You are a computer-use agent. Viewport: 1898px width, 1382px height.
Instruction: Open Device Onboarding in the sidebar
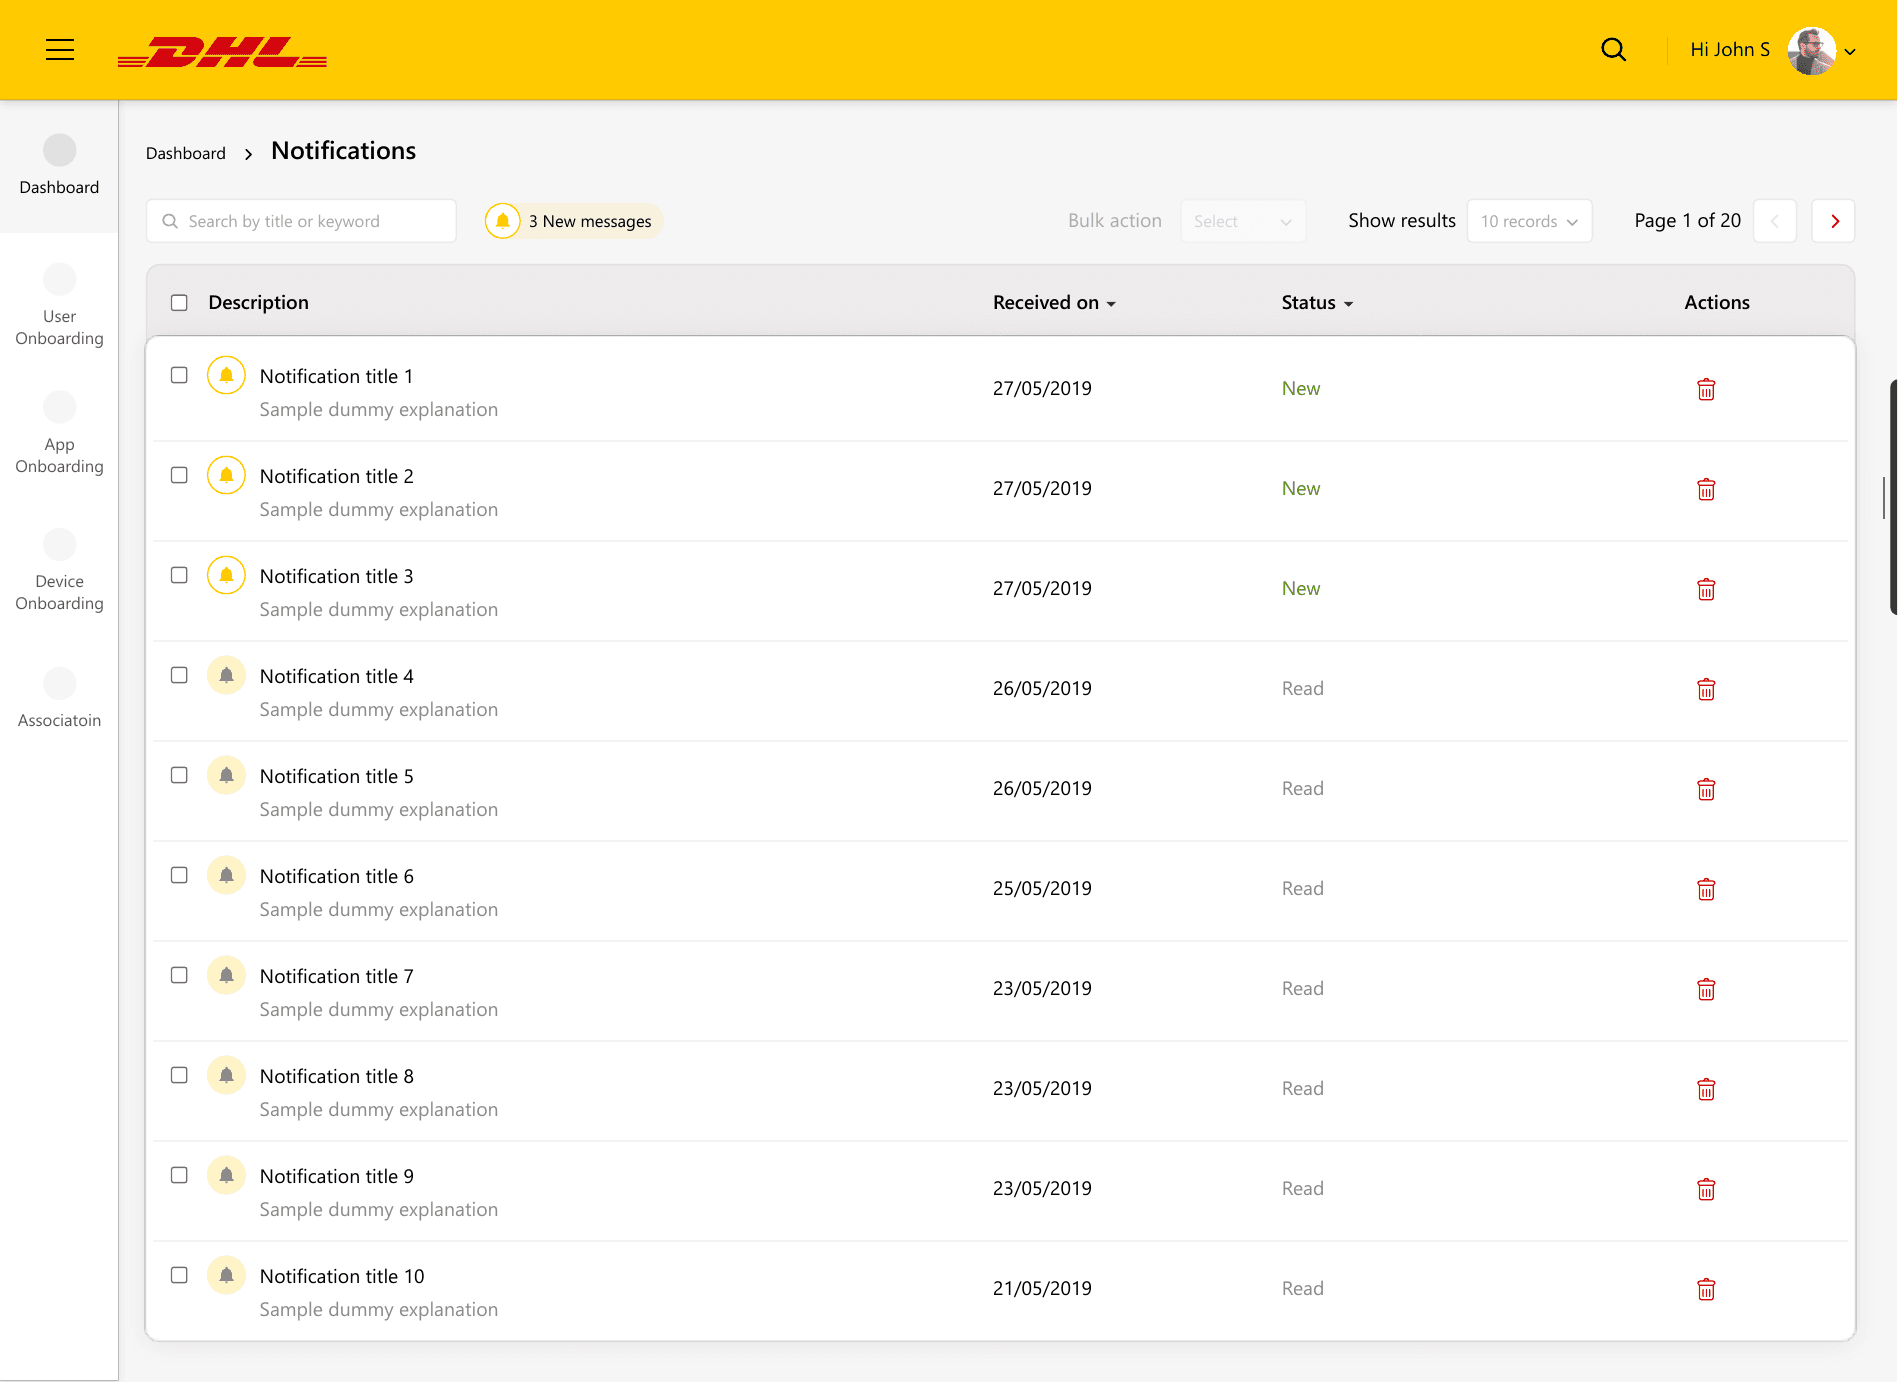59,570
